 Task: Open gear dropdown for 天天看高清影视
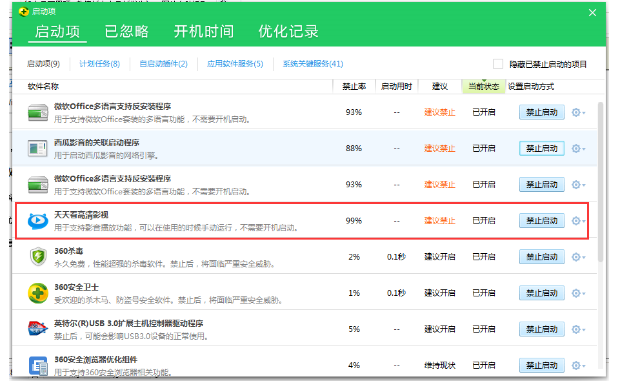[578, 221]
